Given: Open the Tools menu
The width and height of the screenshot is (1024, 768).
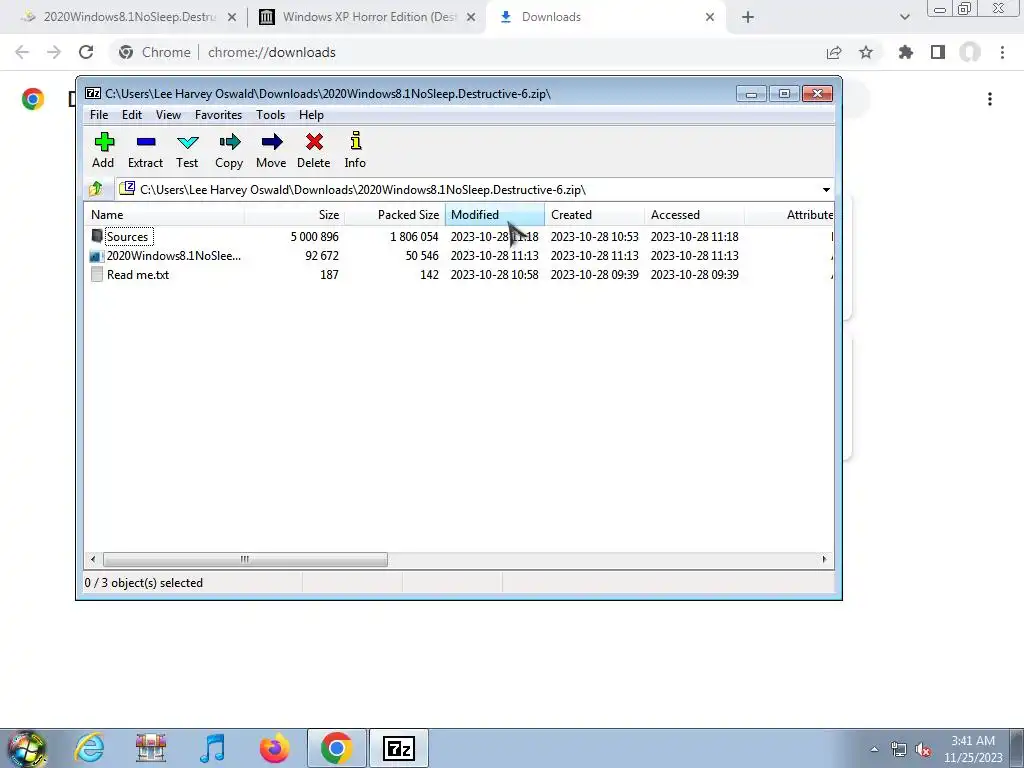Looking at the screenshot, I should pyautogui.click(x=270, y=115).
